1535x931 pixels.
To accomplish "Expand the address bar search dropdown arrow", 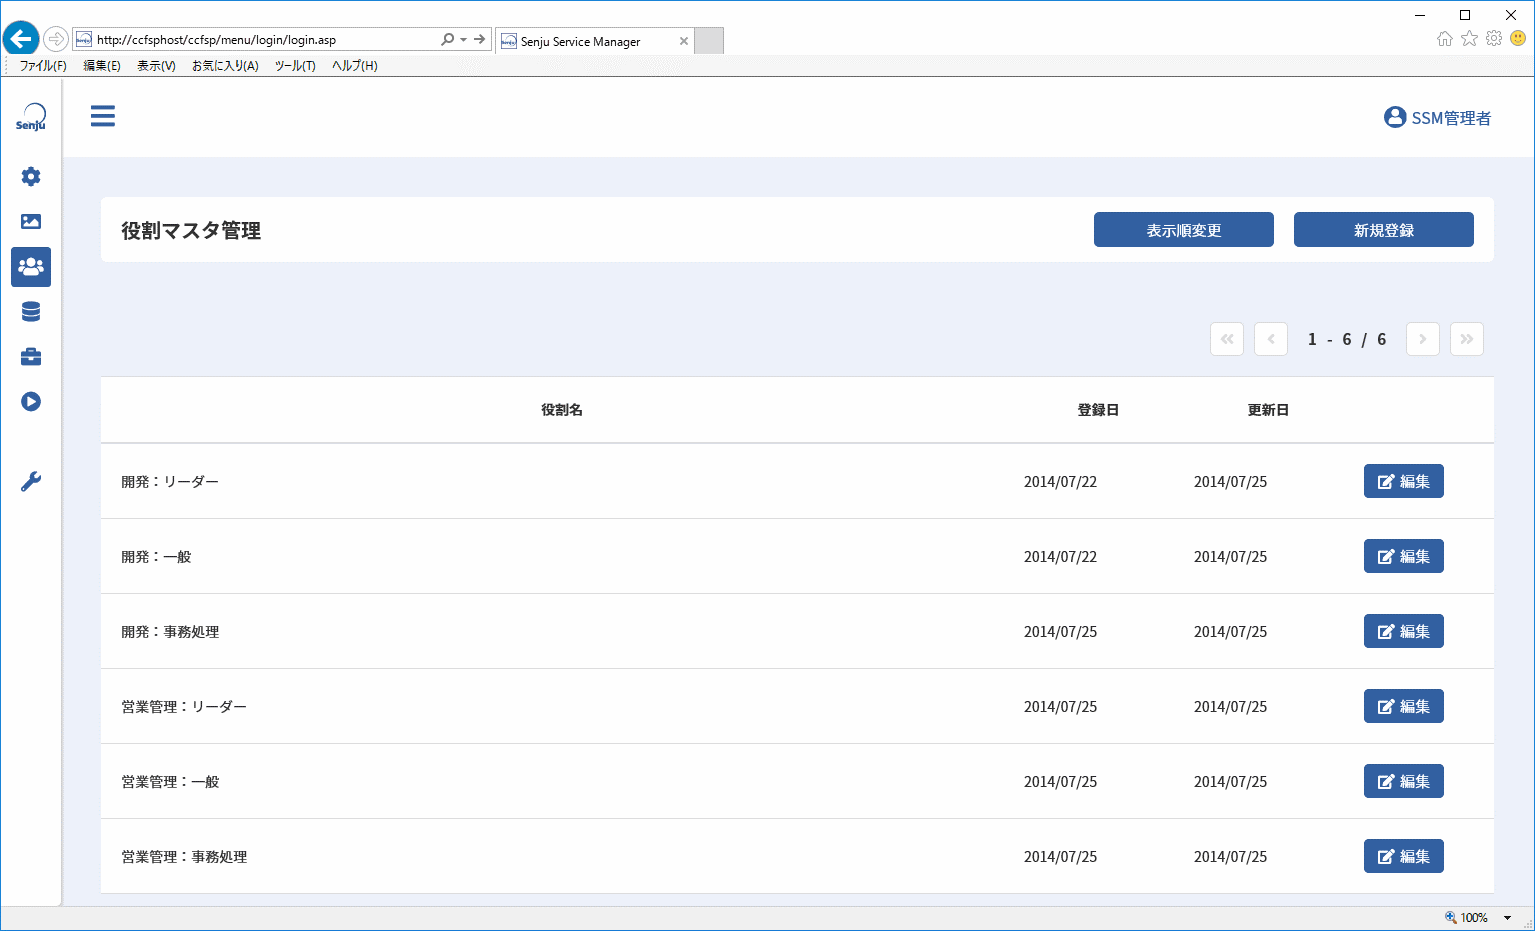I will [x=464, y=40].
